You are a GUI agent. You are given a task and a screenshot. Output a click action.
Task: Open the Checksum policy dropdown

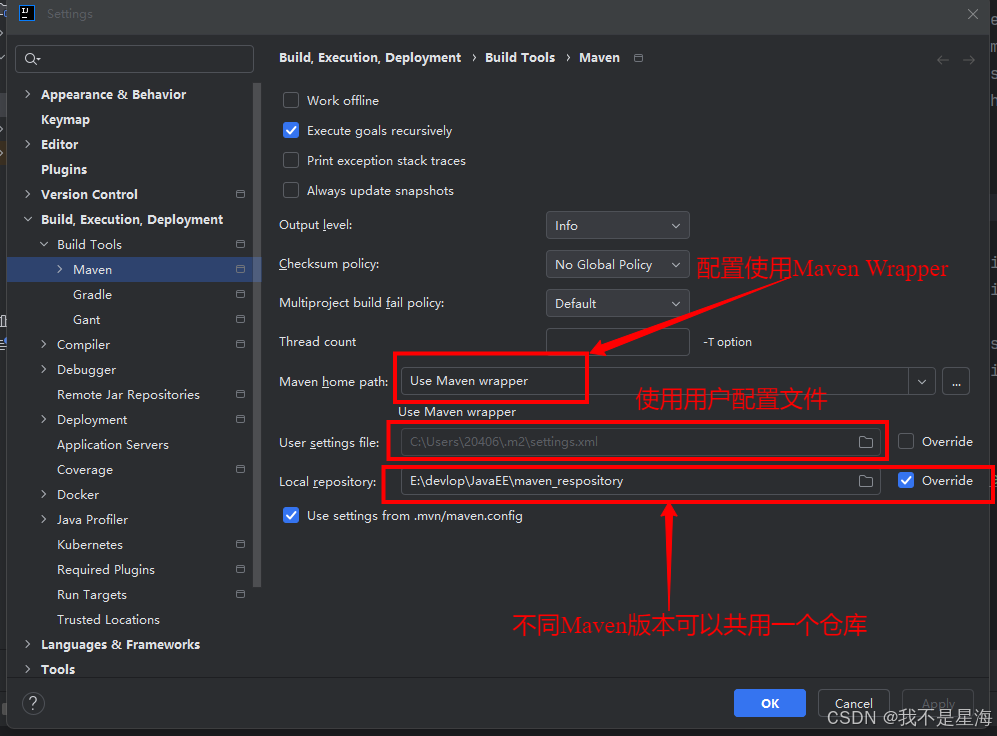click(x=617, y=264)
